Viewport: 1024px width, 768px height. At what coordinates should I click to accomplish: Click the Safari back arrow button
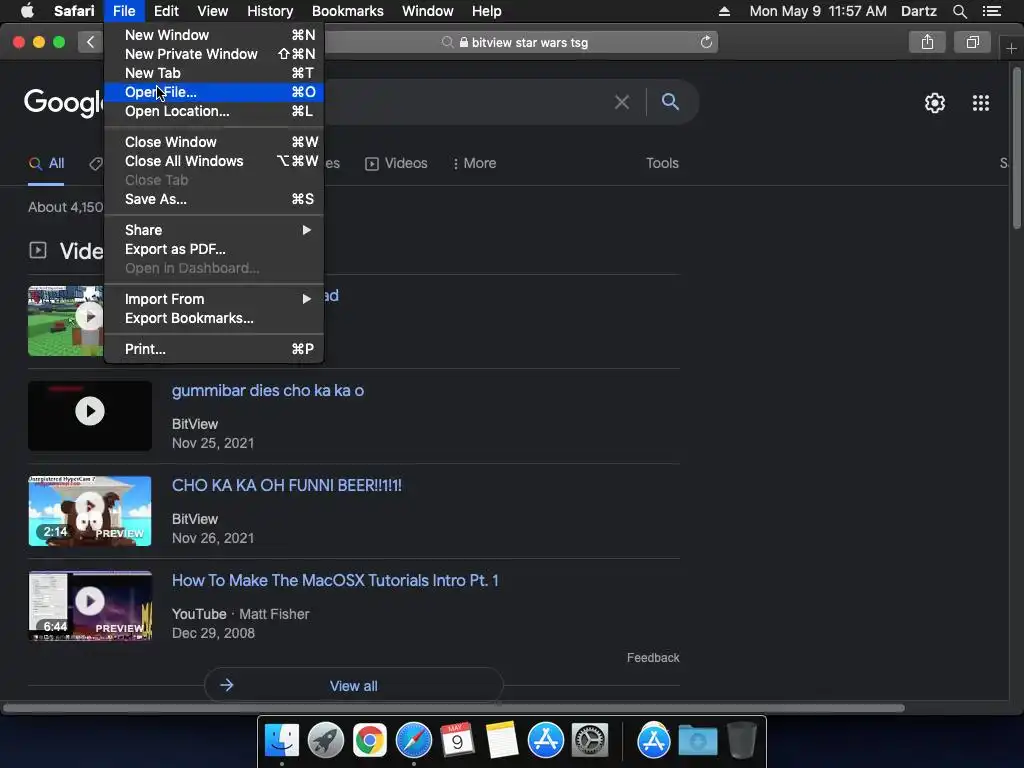[90, 42]
